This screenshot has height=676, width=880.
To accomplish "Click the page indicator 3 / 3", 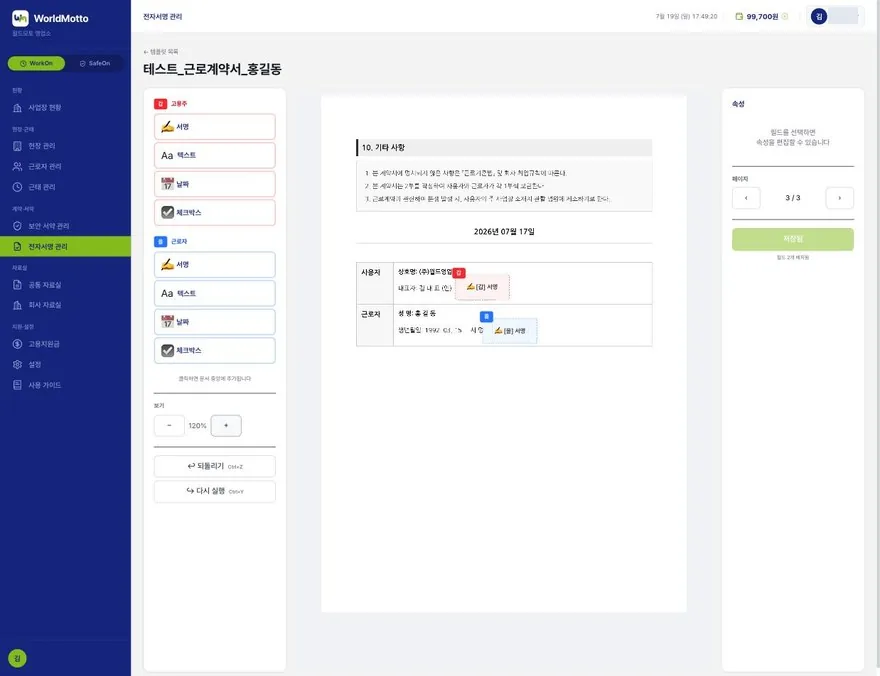I will (792, 198).
